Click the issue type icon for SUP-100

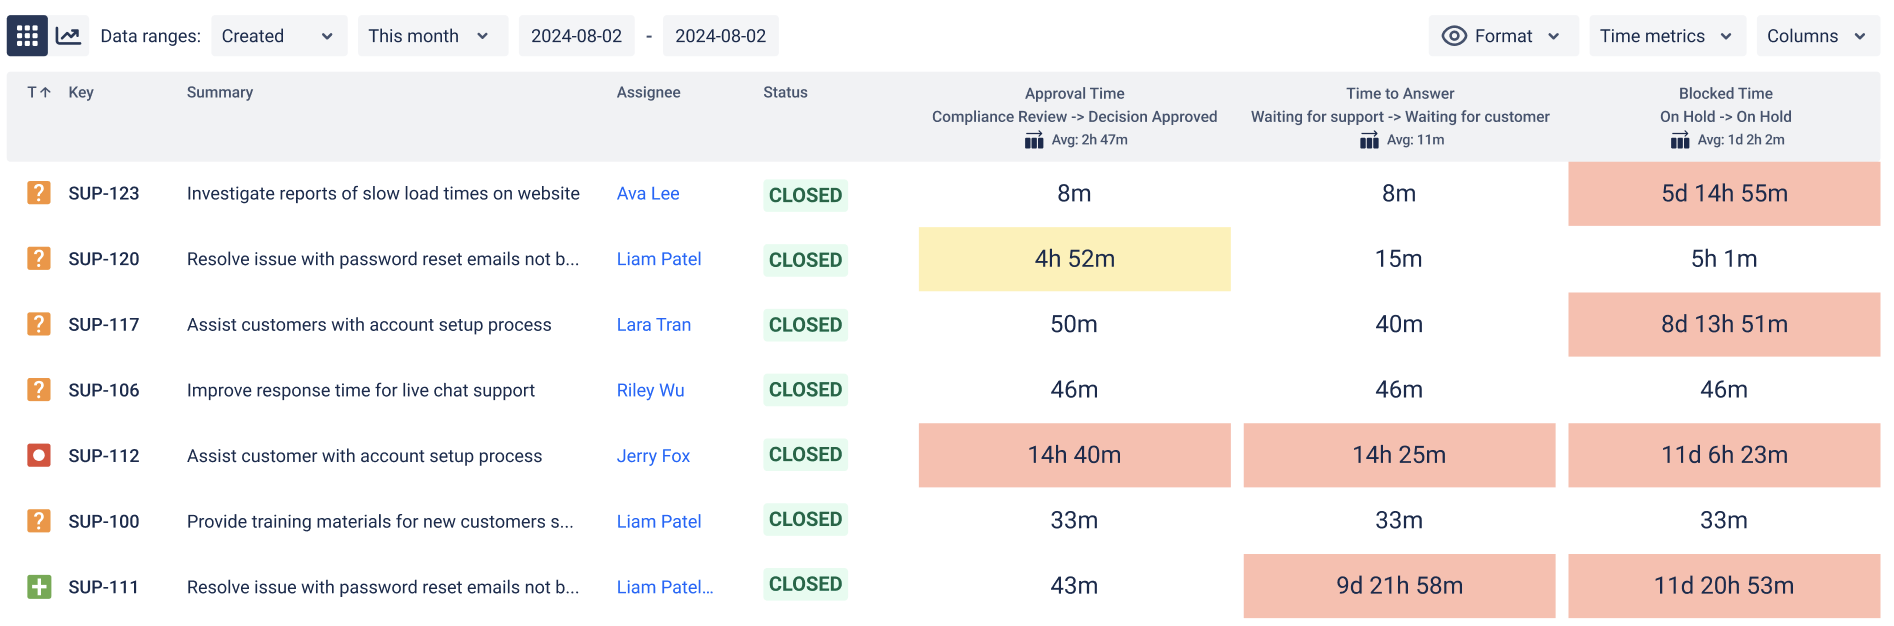[39, 521]
